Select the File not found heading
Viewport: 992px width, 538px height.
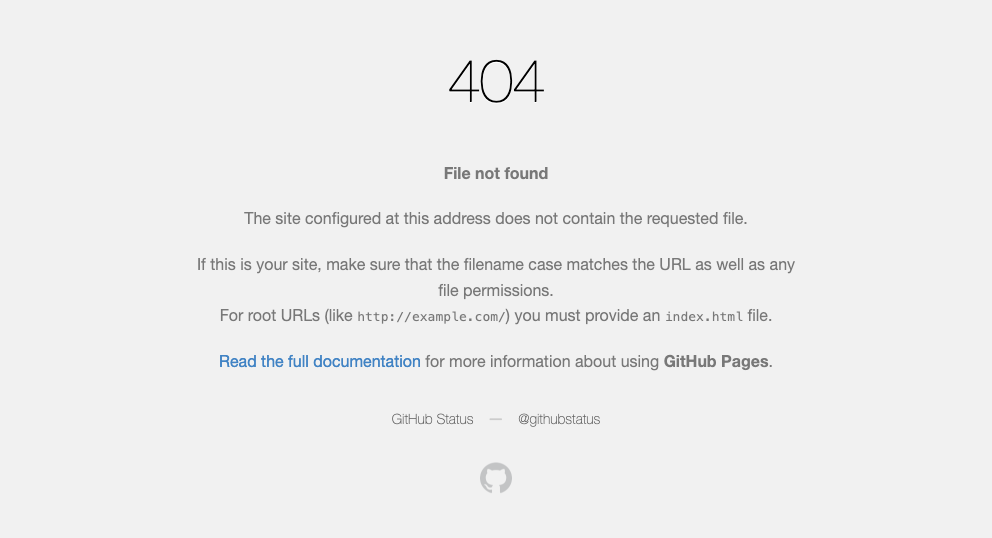pyautogui.click(x=496, y=173)
